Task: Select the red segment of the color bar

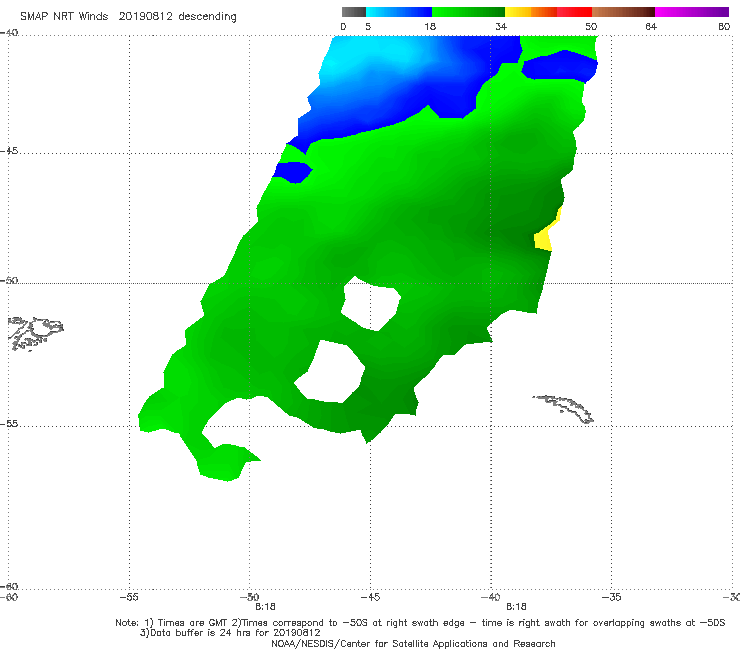Action: [x=574, y=12]
